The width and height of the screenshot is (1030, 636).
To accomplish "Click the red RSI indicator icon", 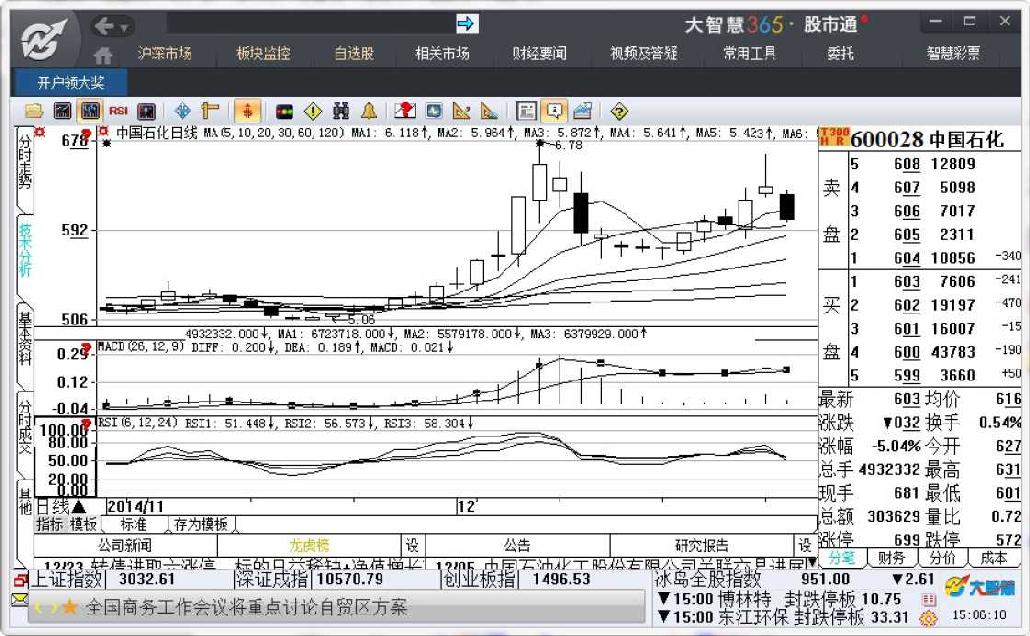I will pos(118,111).
